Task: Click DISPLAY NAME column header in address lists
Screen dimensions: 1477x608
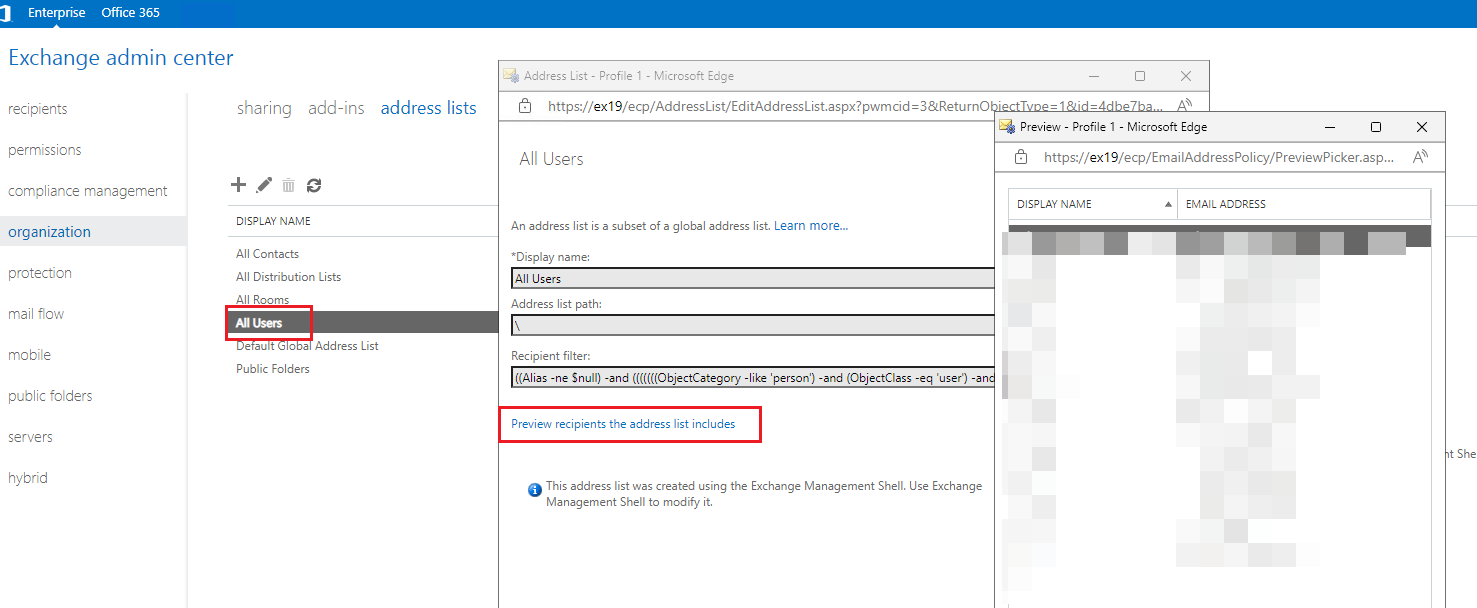Action: (x=273, y=221)
